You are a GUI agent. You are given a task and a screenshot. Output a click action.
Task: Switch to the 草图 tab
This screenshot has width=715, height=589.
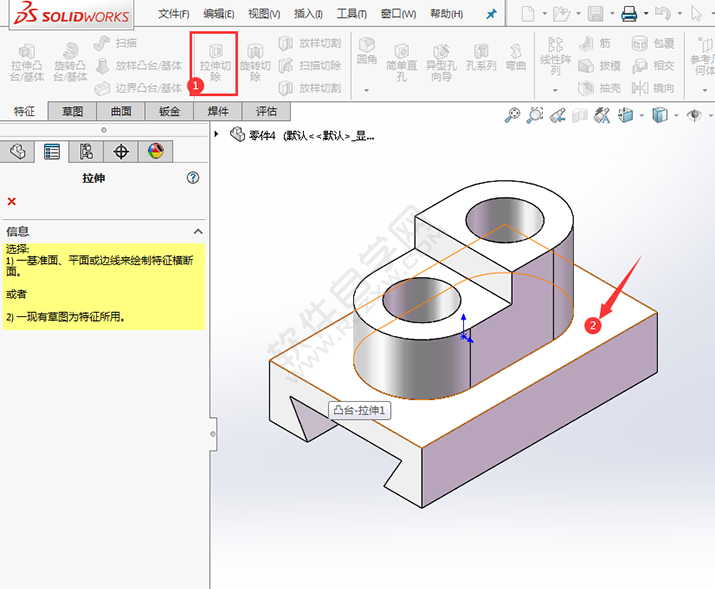[x=72, y=111]
